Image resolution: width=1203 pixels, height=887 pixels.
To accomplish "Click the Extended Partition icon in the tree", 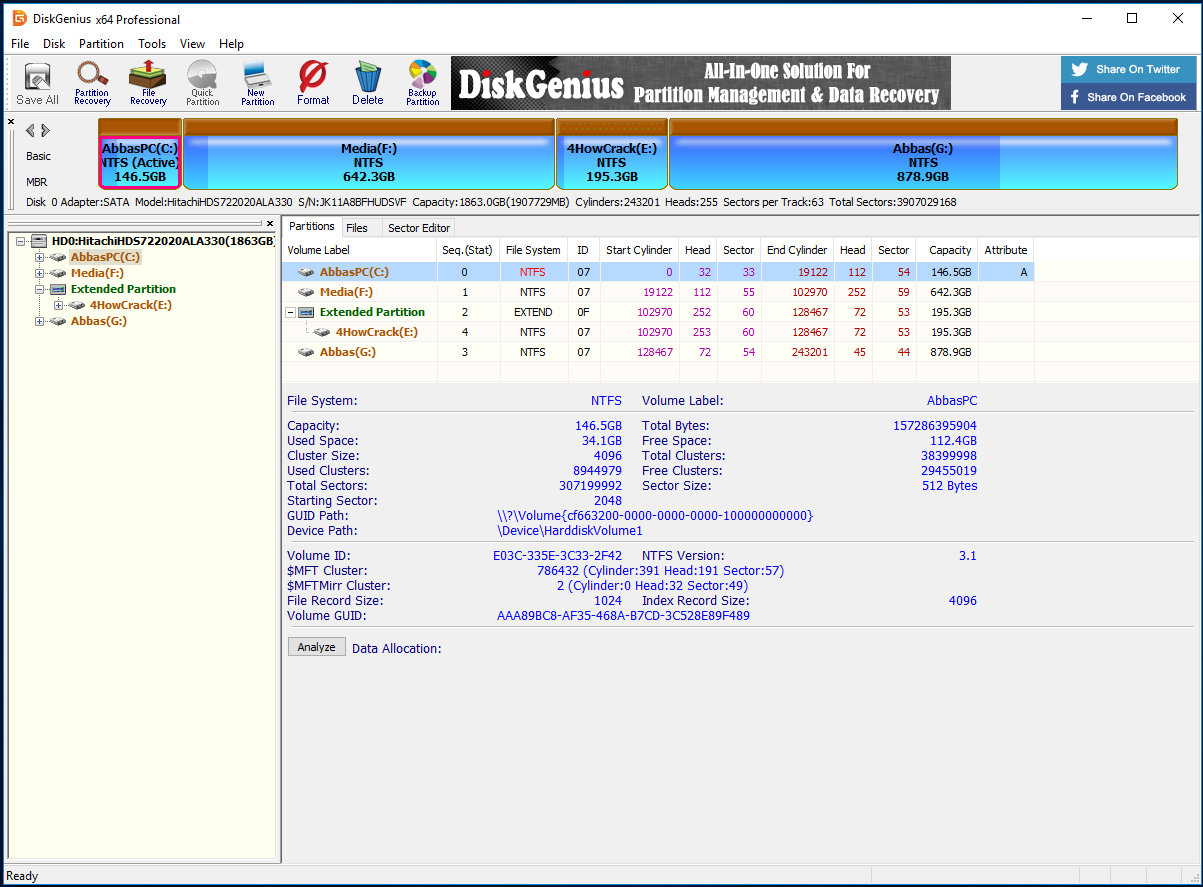I will click(59, 289).
